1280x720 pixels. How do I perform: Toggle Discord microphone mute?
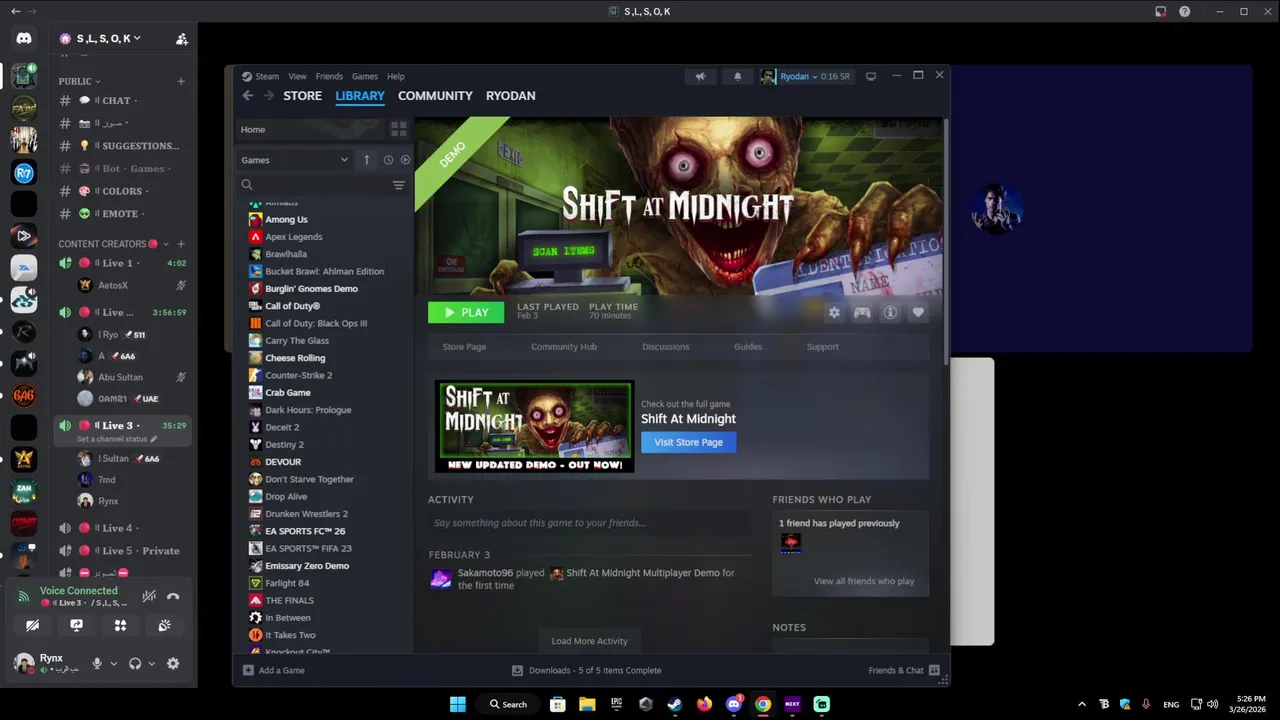pyautogui.click(x=97, y=663)
